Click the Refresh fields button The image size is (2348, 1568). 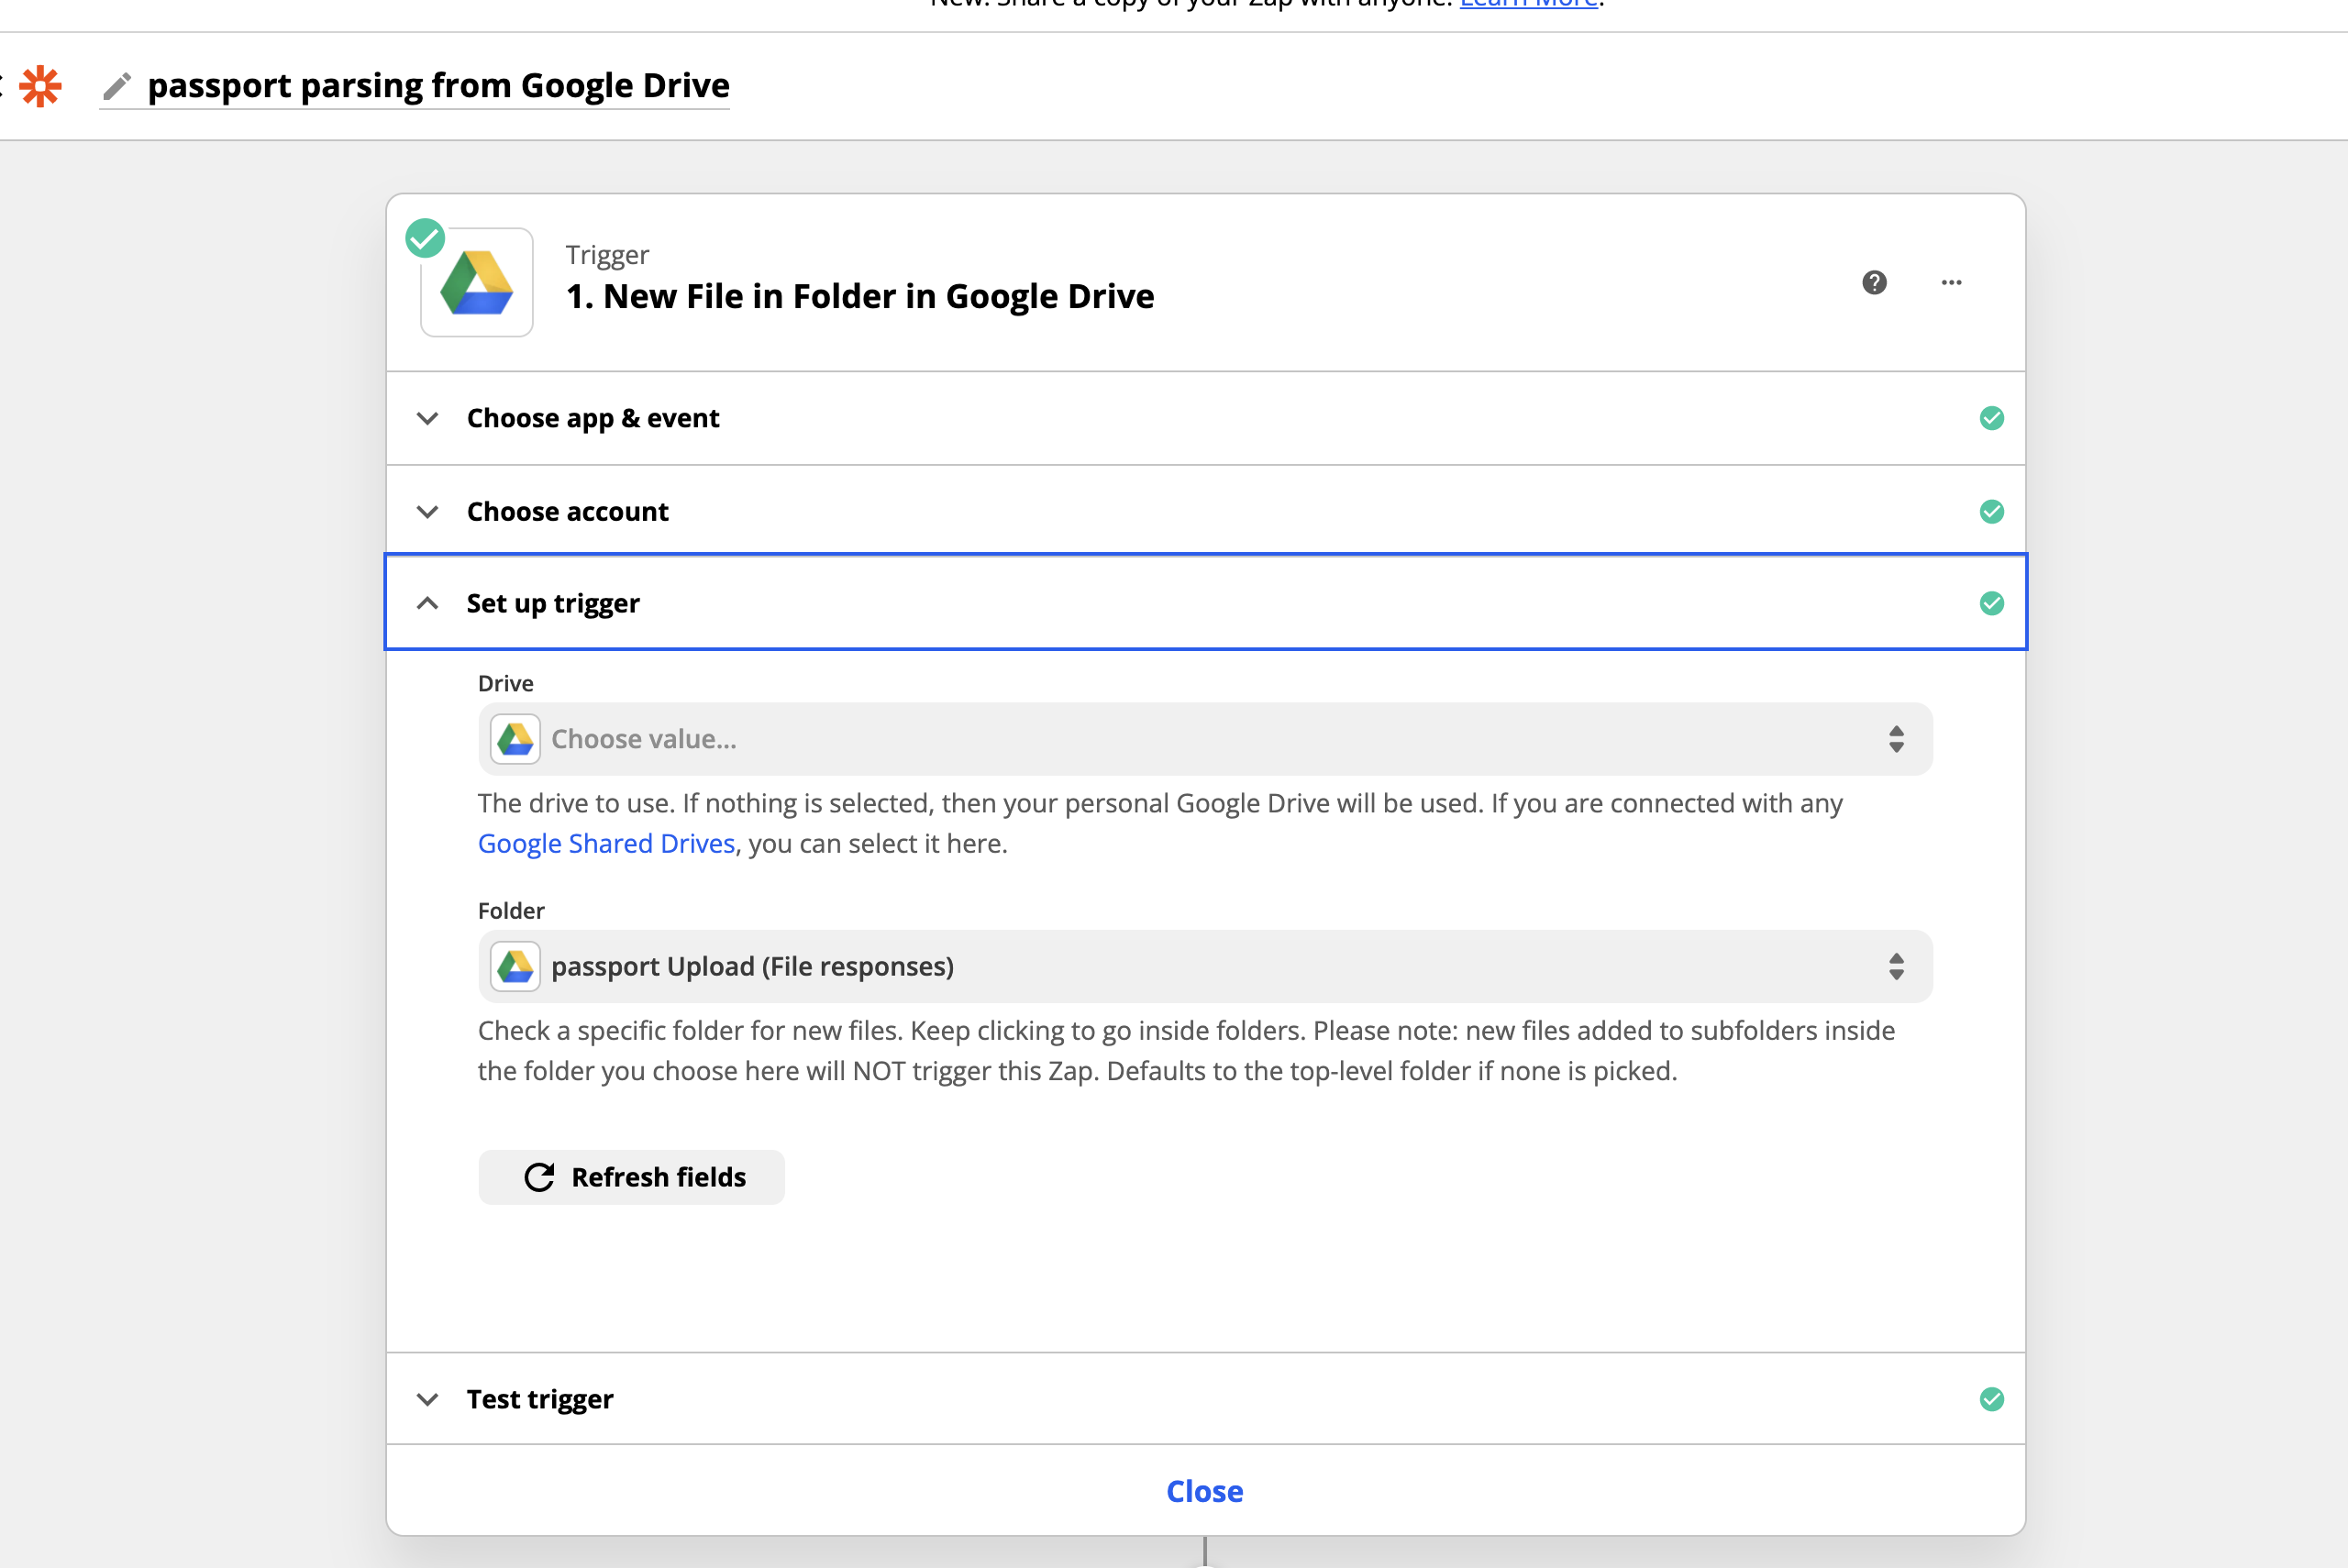631,1177
